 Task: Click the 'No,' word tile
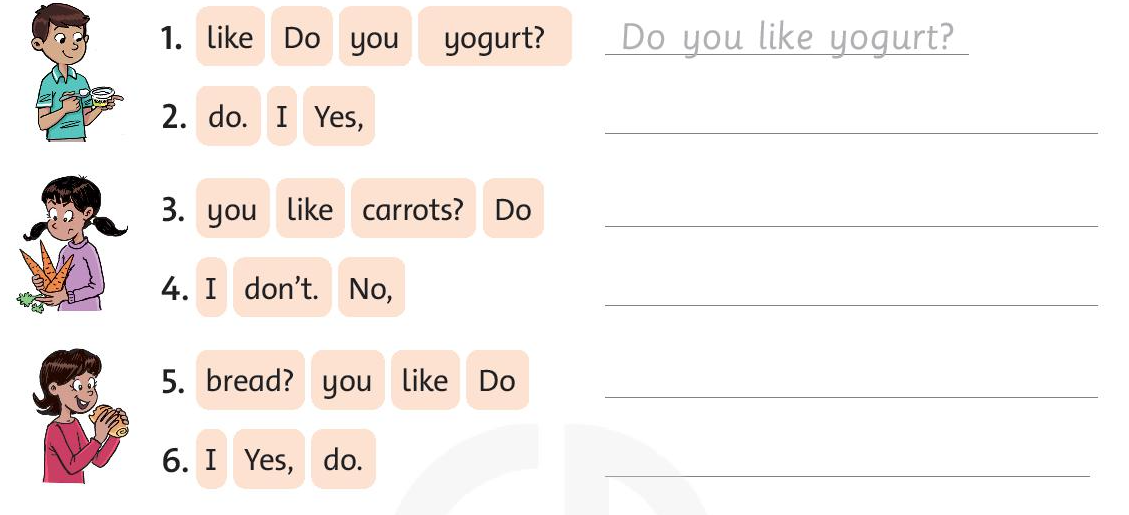pos(371,289)
